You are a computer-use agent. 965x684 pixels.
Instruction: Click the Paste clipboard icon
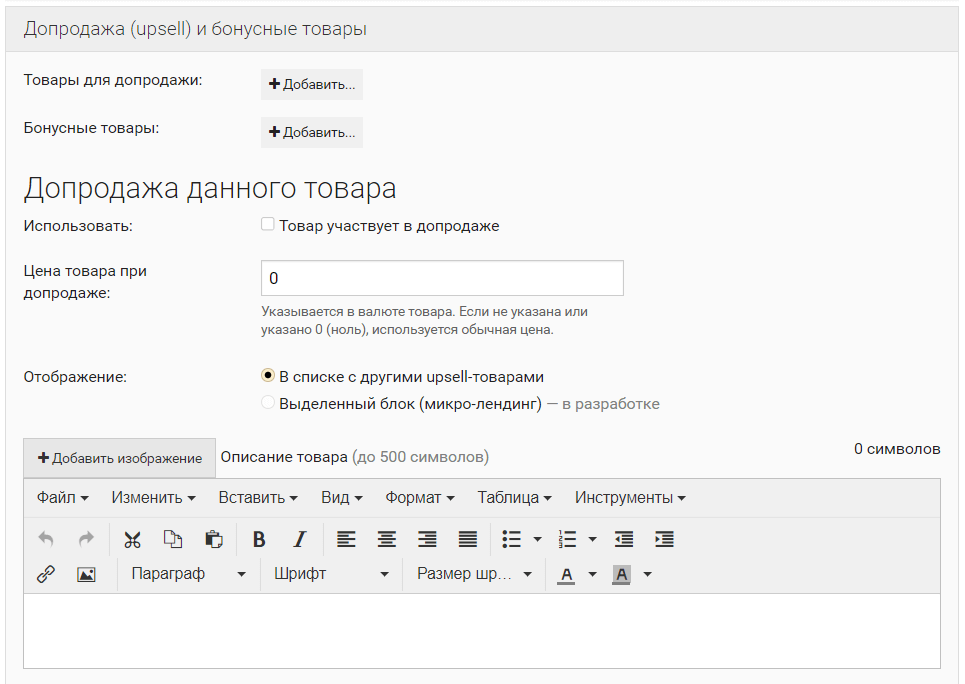213,539
